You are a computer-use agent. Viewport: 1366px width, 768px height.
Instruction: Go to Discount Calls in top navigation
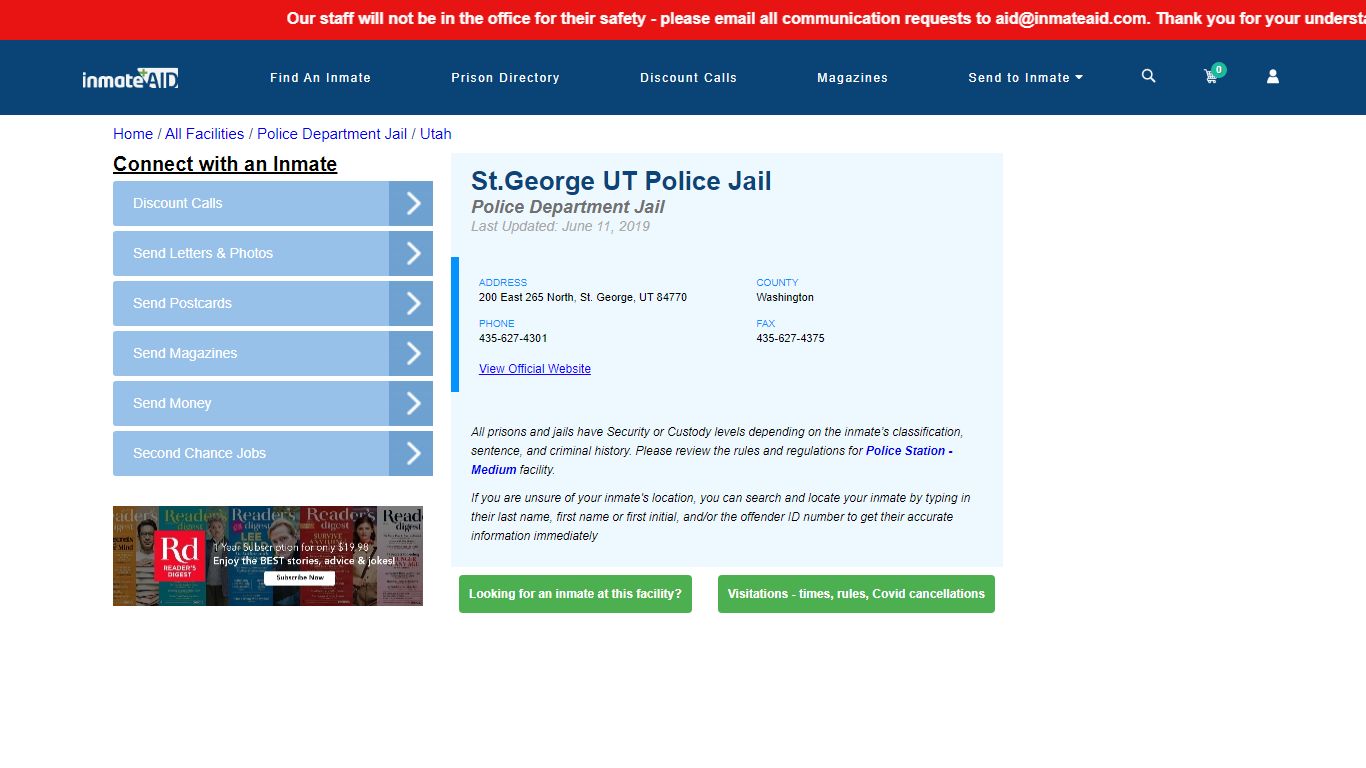[x=688, y=78]
